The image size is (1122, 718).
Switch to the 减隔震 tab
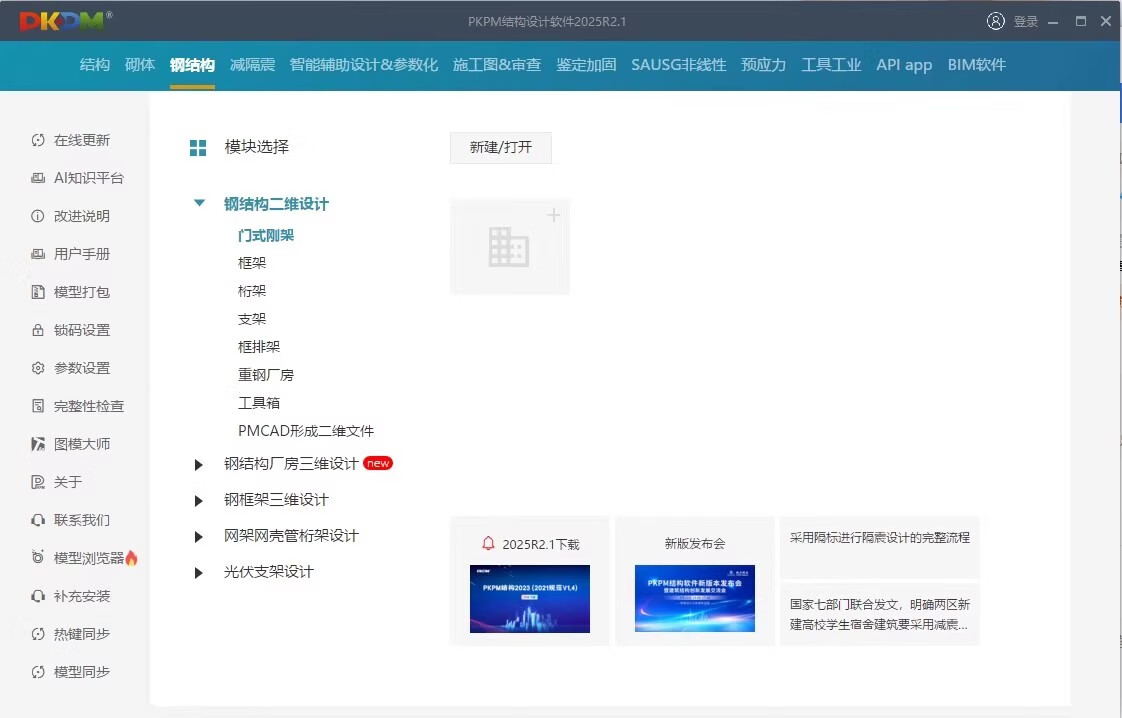tap(252, 65)
